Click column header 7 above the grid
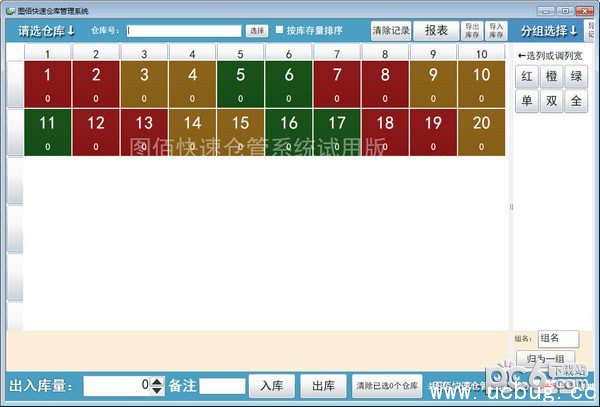Screen dimensions: 600x407 pos(336,54)
